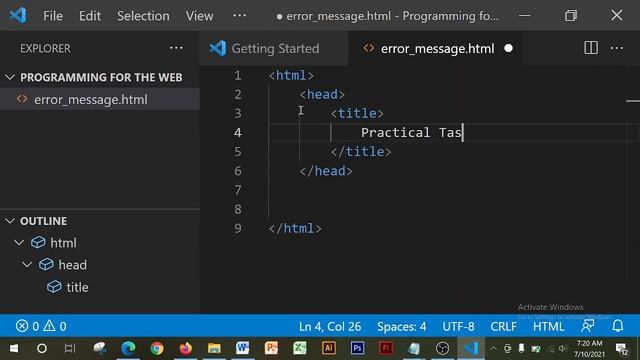
Task: Click the </head> closing tag on line 6
Action: (326, 171)
